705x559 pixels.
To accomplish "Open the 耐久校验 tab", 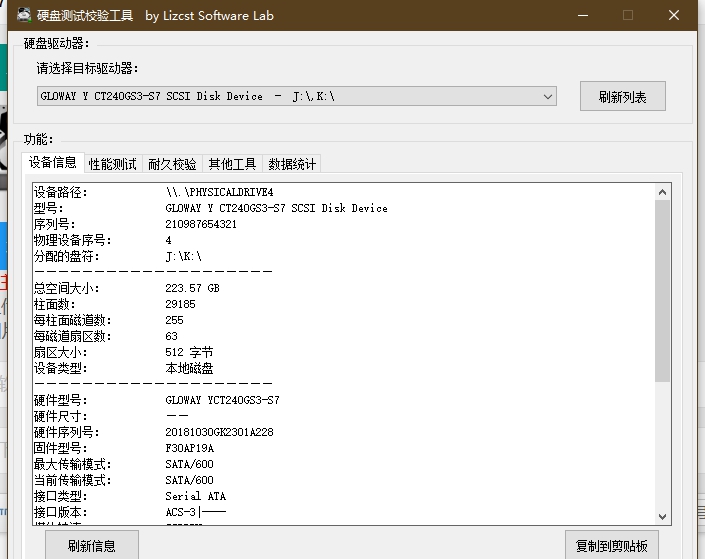I will 172,164.
